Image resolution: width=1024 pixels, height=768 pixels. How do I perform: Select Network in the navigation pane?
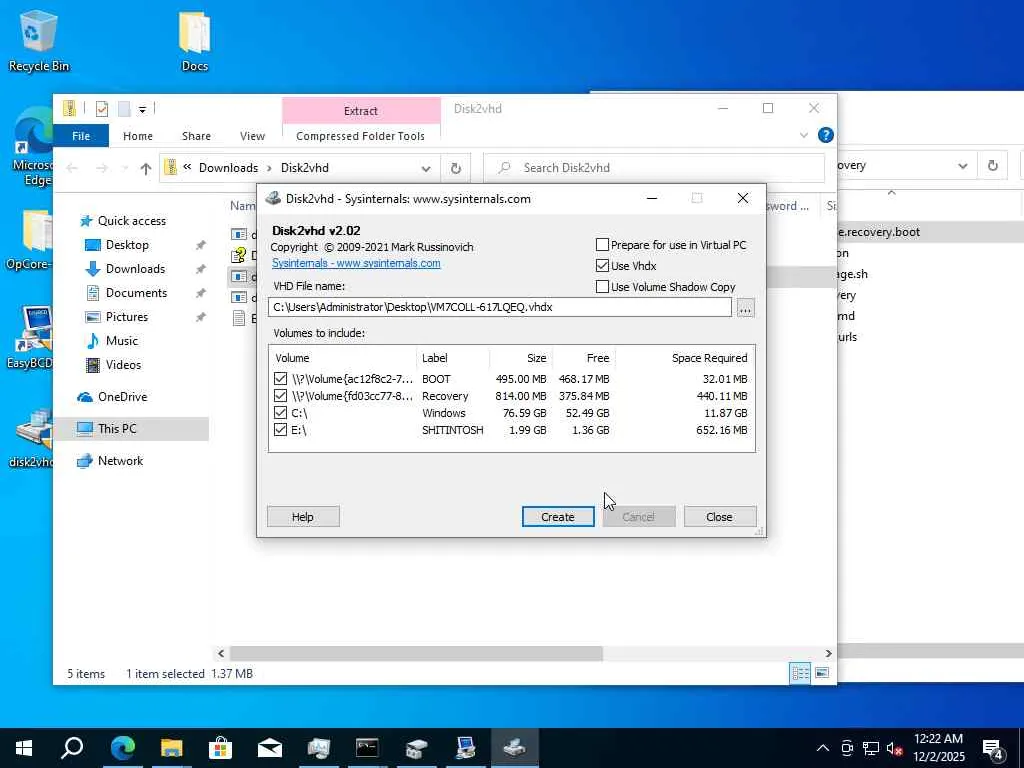click(120, 461)
